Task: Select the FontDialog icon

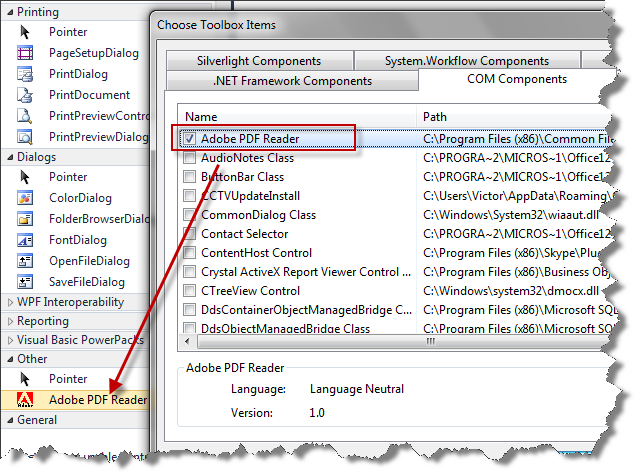Action: click(25, 240)
